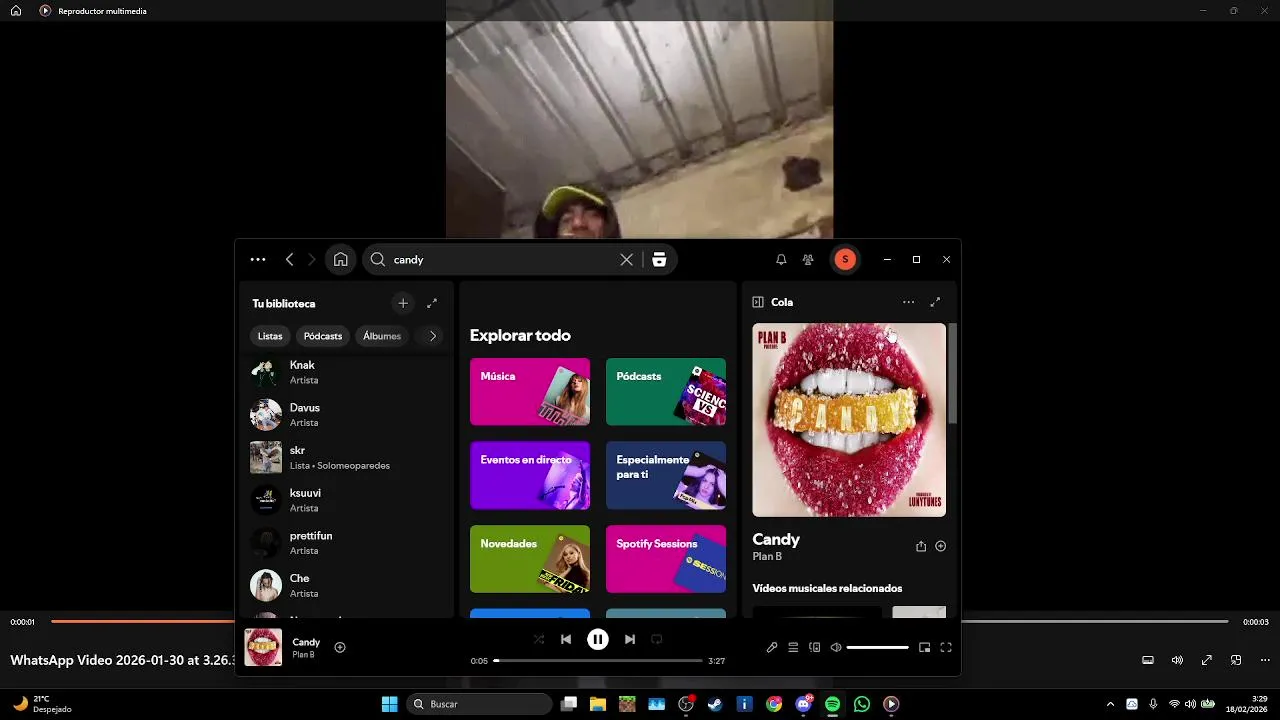Open connect to a device icon
The image size is (1280, 720).
click(815, 647)
